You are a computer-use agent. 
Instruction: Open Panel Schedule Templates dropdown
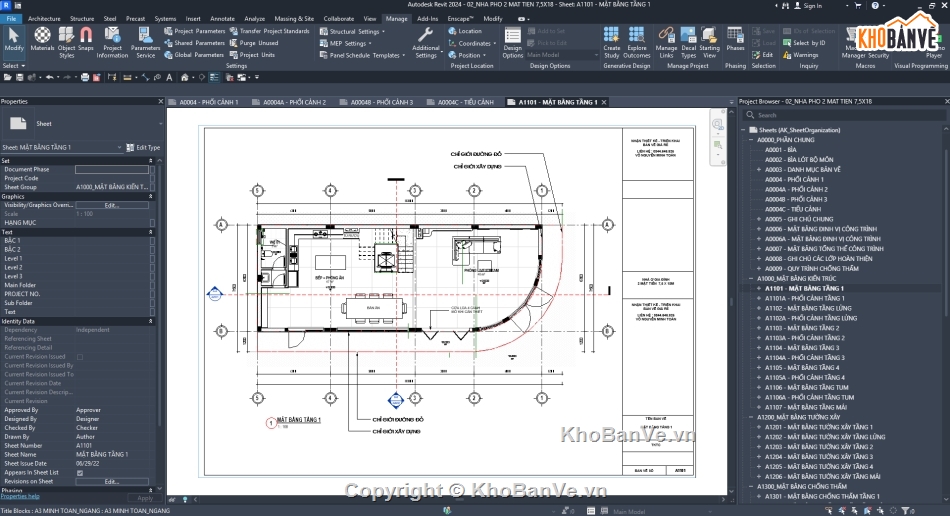(362, 55)
